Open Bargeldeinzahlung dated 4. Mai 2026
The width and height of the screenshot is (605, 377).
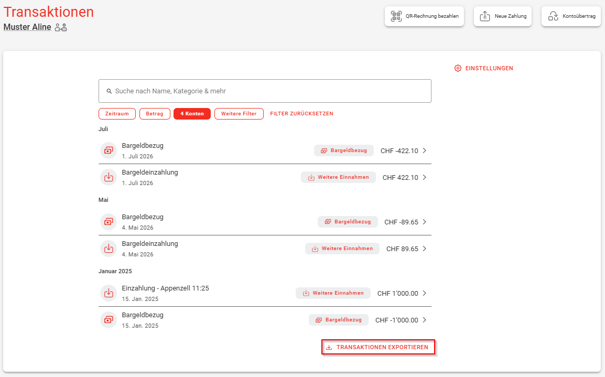[265, 249]
